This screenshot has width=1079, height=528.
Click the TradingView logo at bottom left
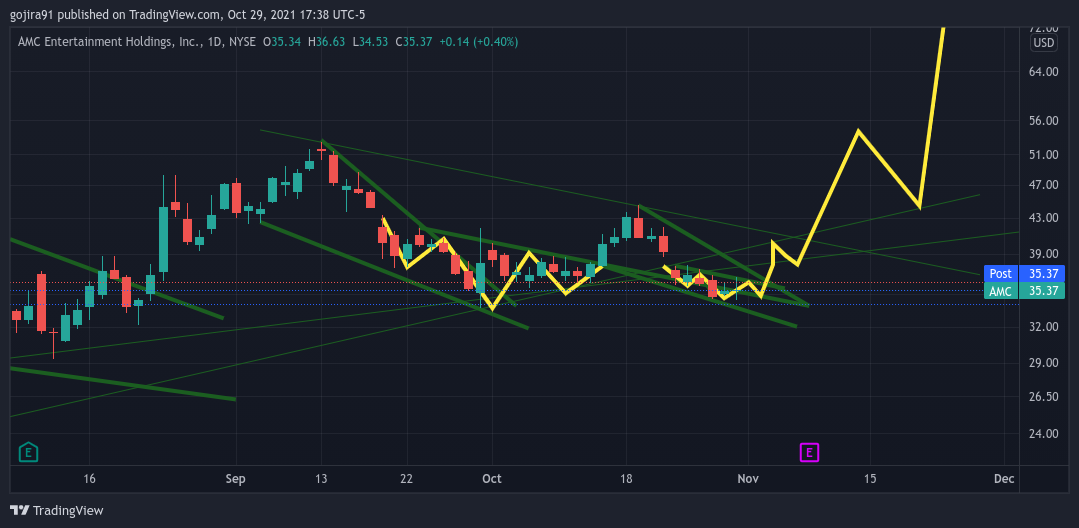57,510
